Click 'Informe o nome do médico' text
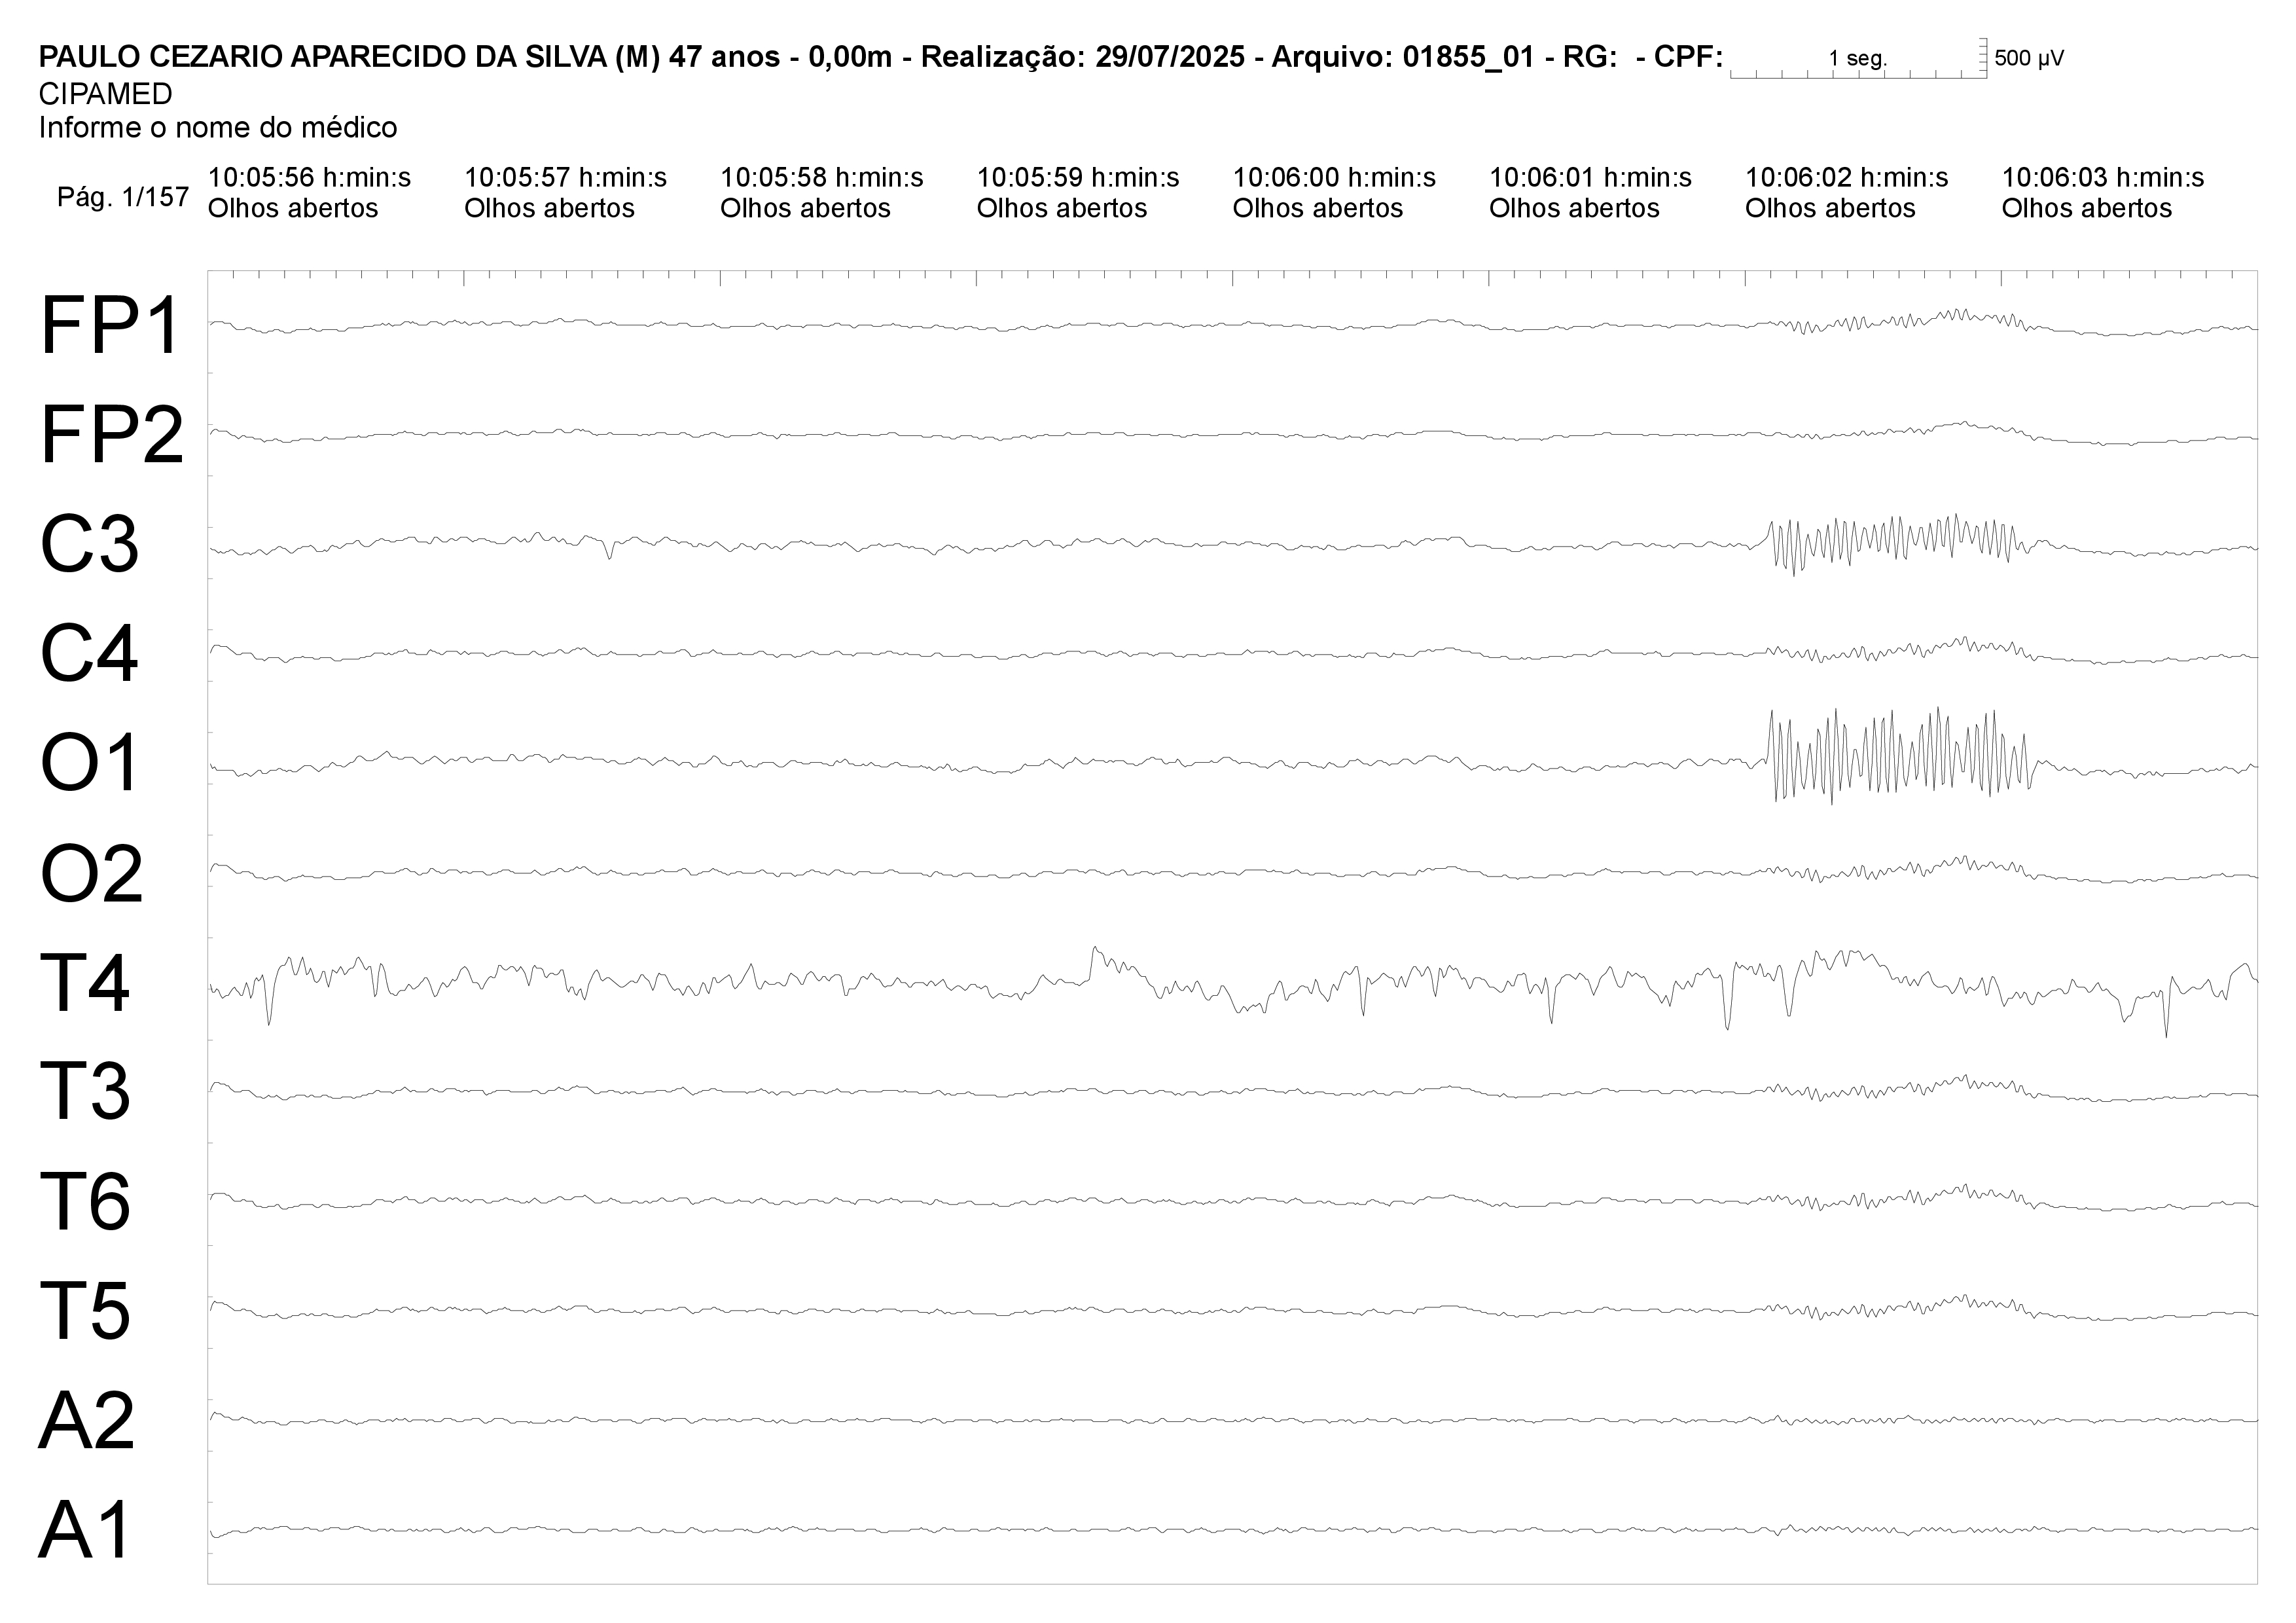 pos(218,128)
